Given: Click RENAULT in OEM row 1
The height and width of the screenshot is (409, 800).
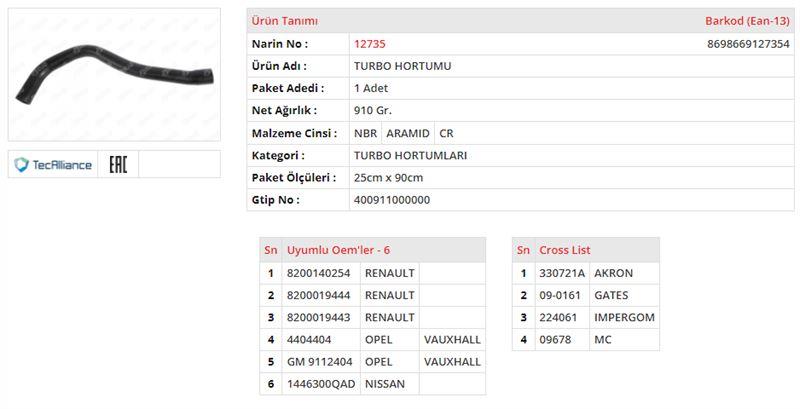Looking at the screenshot, I should (x=390, y=273).
